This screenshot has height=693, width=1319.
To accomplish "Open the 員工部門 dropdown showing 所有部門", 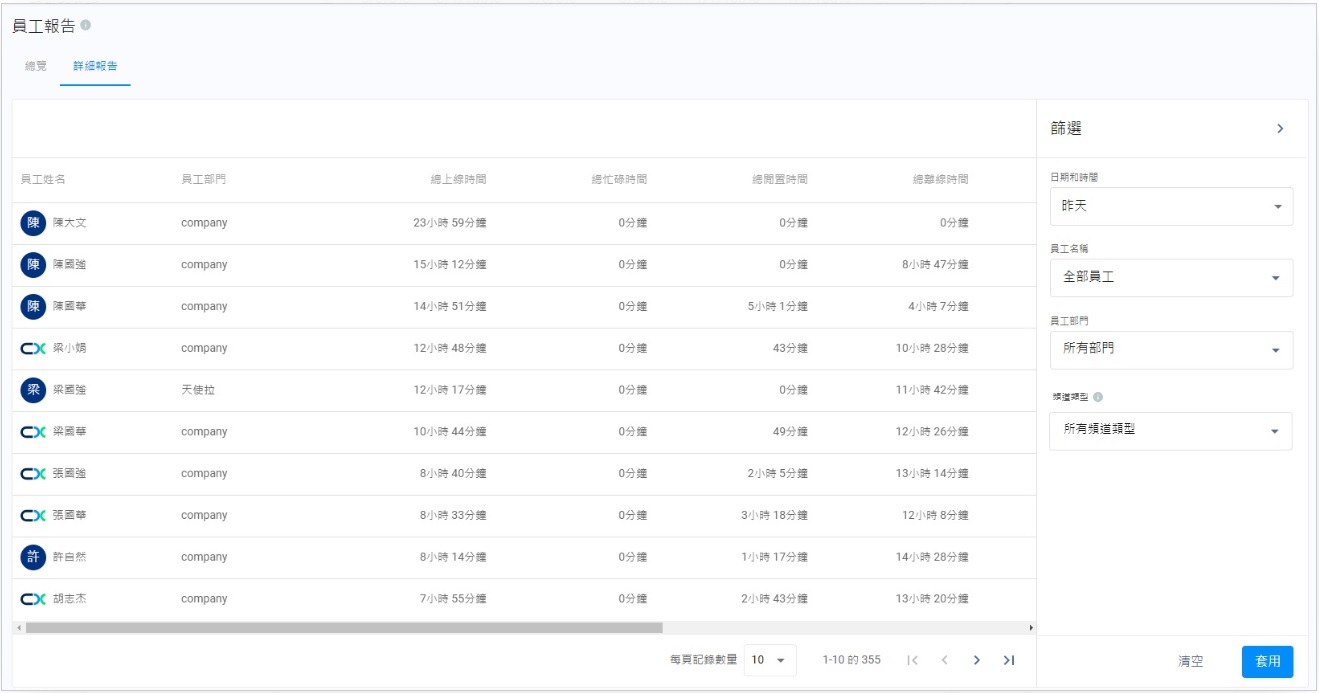I will [x=1171, y=350].
